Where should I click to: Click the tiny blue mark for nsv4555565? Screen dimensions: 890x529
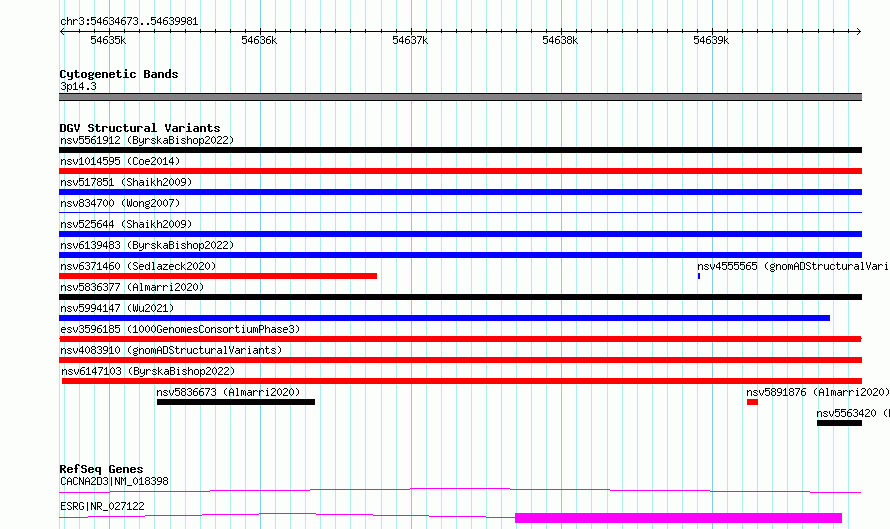[699, 276]
